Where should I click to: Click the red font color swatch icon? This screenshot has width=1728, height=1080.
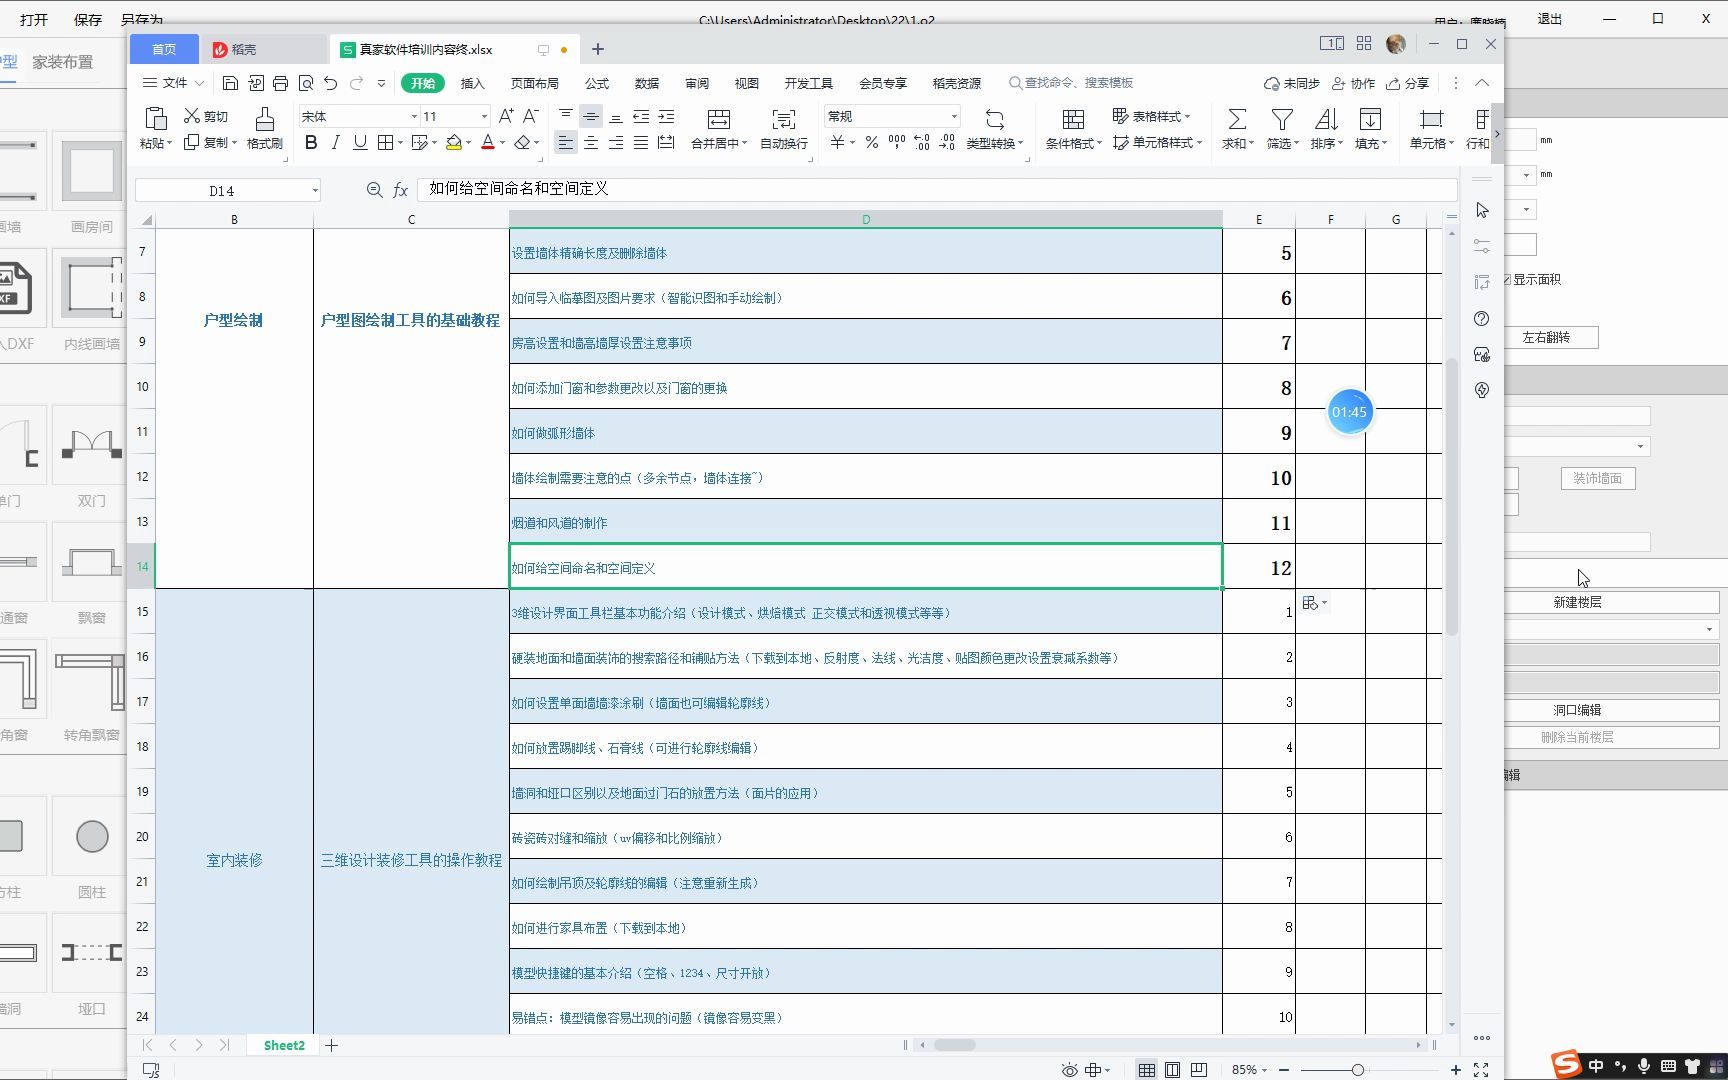point(488,143)
